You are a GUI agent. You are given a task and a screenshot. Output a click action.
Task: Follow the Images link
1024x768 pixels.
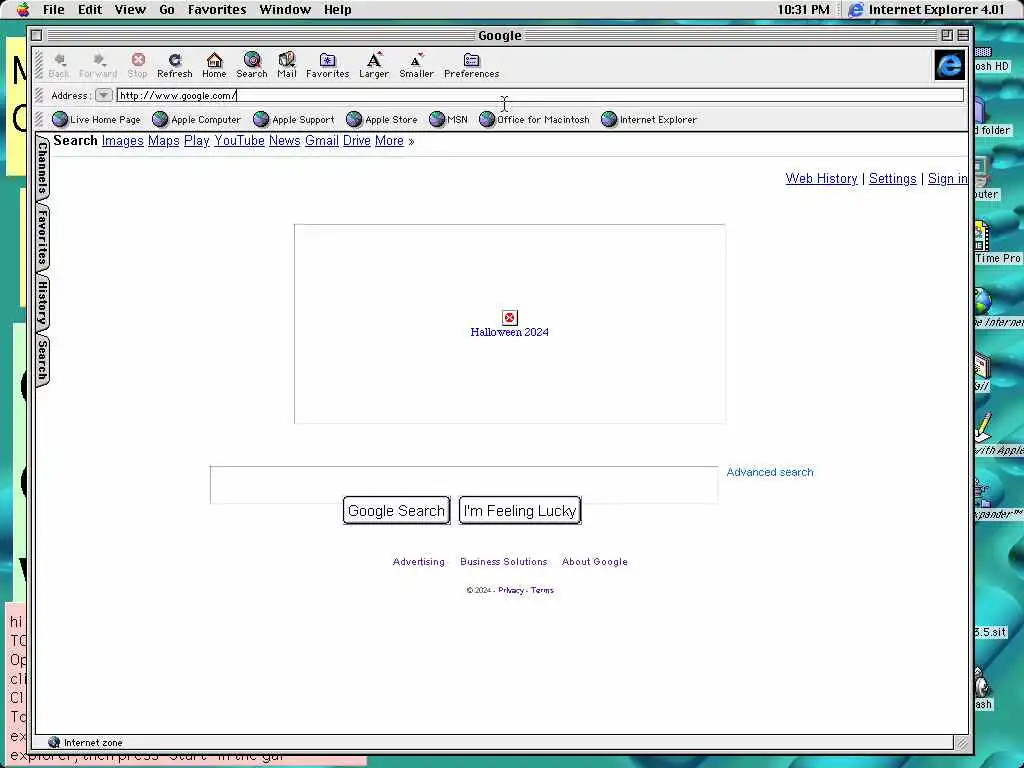pos(123,140)
